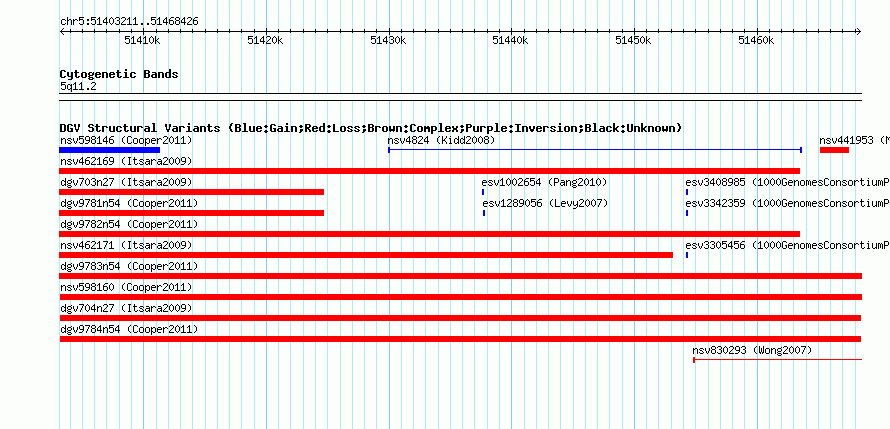This screenshot has height=429, width=890.
Task: Click the 51410k ruler tick label
Action: (x=142, y=40)
